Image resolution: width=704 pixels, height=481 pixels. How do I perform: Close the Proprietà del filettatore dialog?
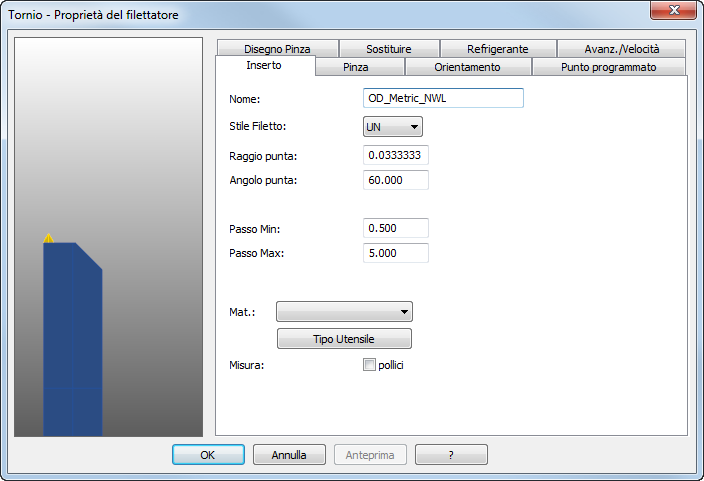[x=673, y=10]
